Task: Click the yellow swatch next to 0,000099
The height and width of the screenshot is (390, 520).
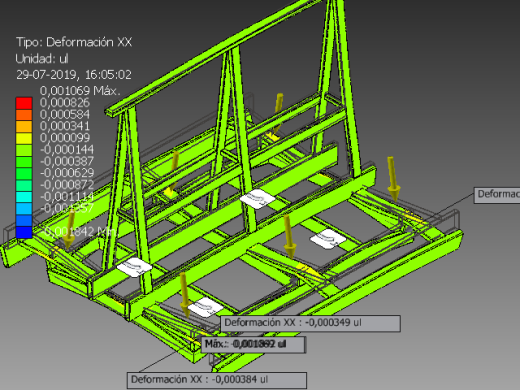Action: click(x=24, y=138)
